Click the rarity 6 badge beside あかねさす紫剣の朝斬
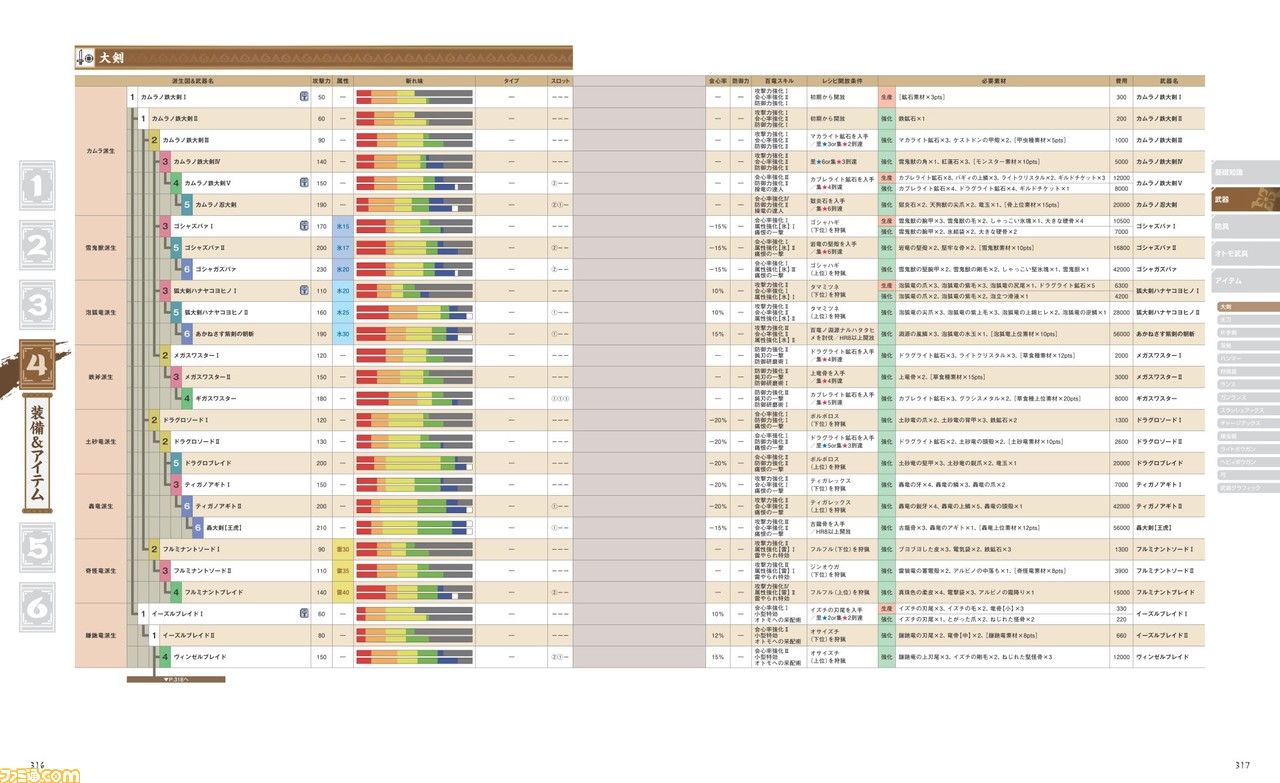1280x783 pixels. pyautogui.click(x=187, y=333)
